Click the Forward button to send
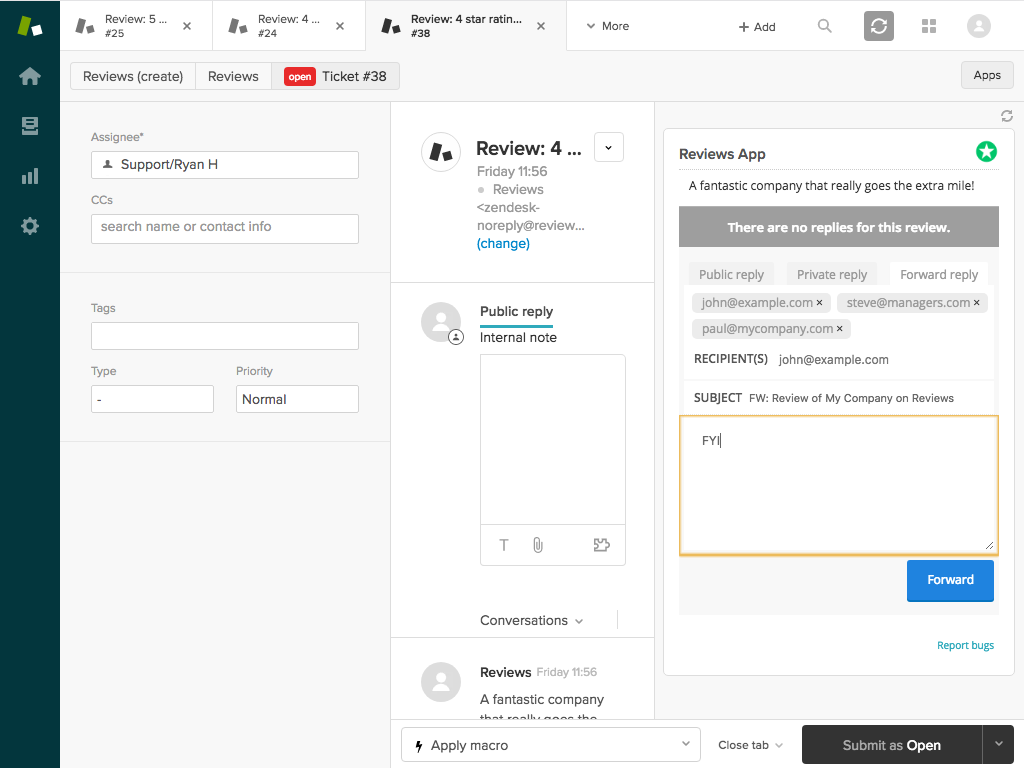This screenshot has width=1024, height=768. click(949, 579)
